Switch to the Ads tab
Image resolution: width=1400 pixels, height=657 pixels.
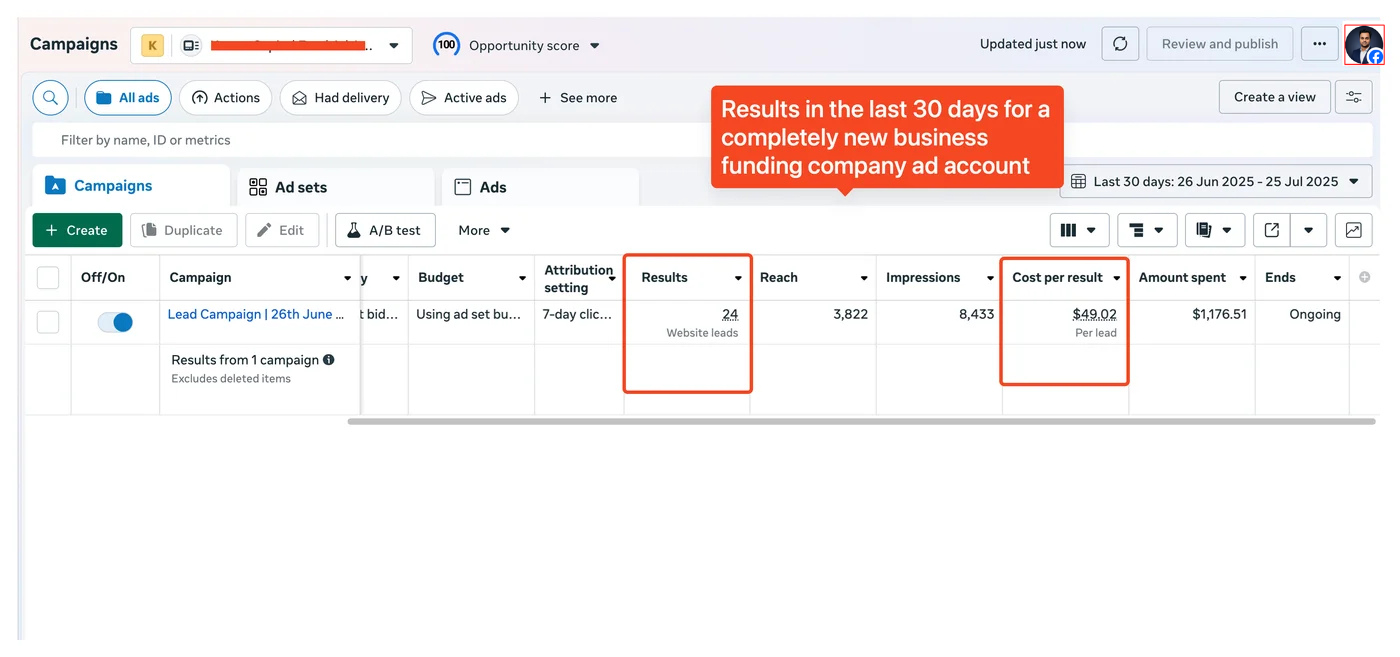point(540,187)
